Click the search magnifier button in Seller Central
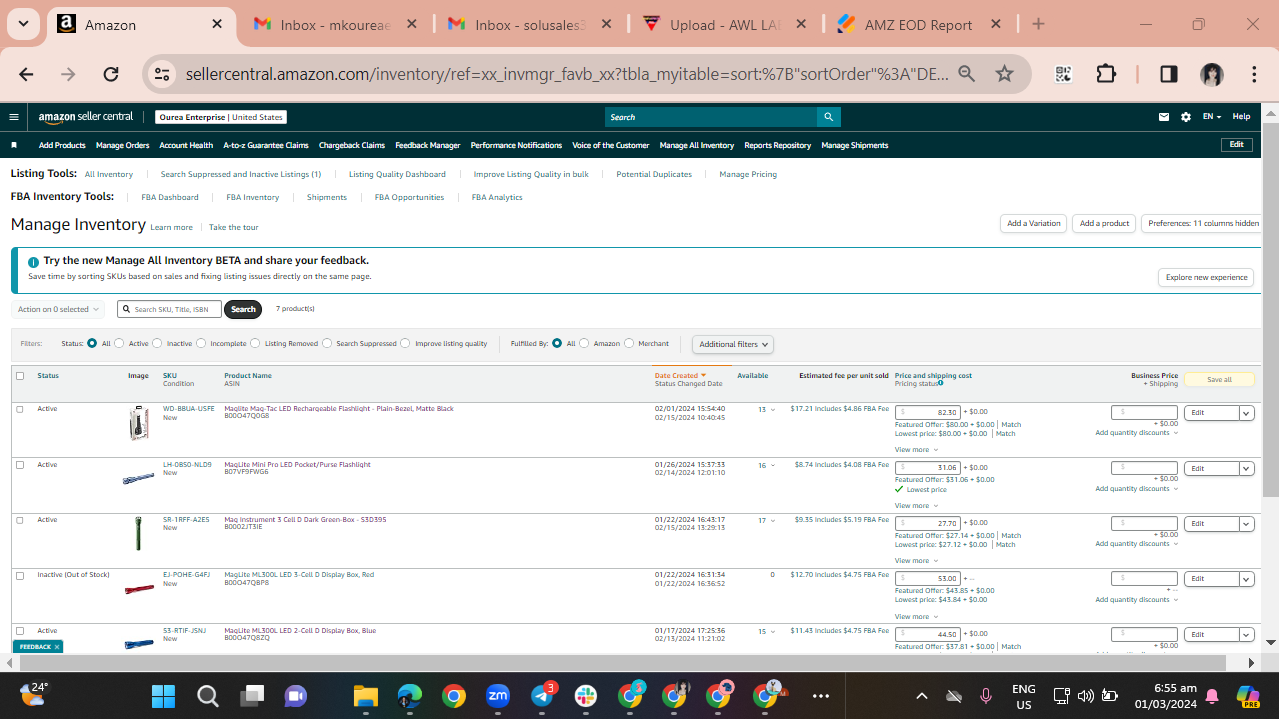1279x719 pixels. coord(828,117)
